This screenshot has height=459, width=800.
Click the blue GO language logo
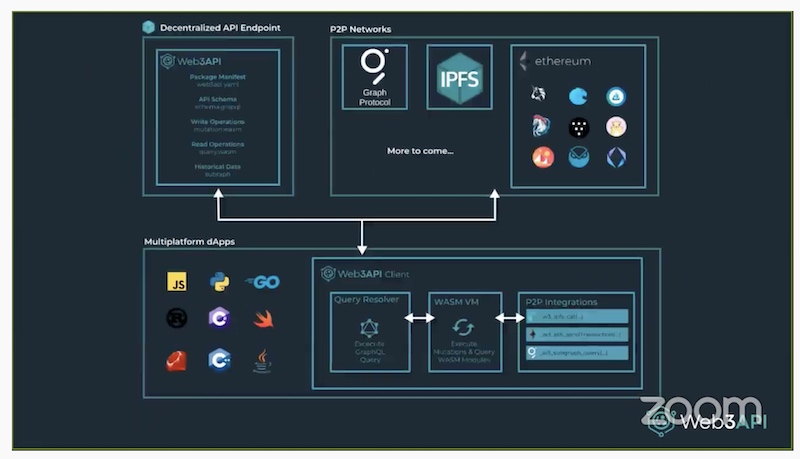point(263,282)
